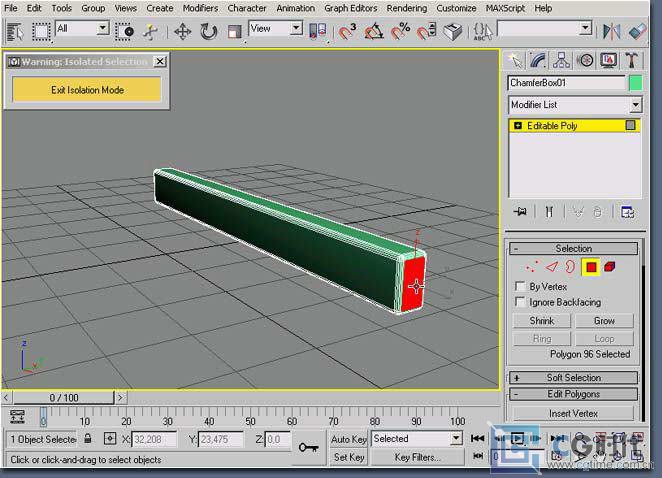Switch to the Utilities hammer panel
Screen dimensions: 662x478
632,60
